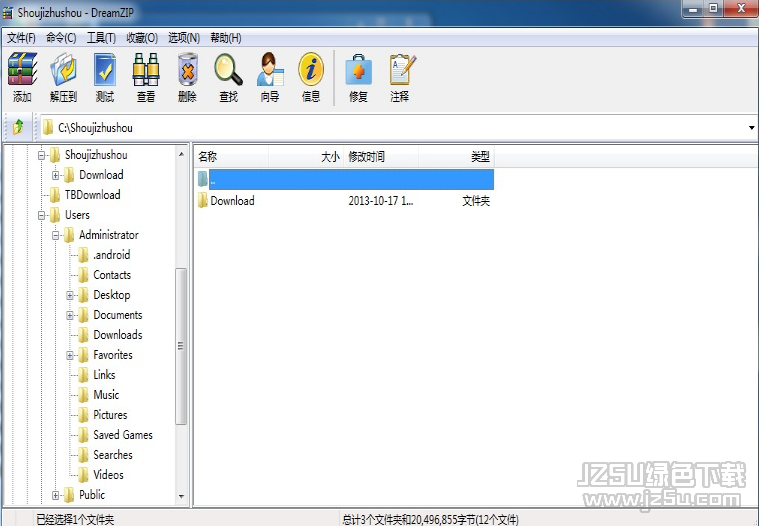The height and width of the screenshot is (526, 759).
Task: Expand Download node under Shoujizhushou
Action: pyautogui.click(x=56, y=175)
